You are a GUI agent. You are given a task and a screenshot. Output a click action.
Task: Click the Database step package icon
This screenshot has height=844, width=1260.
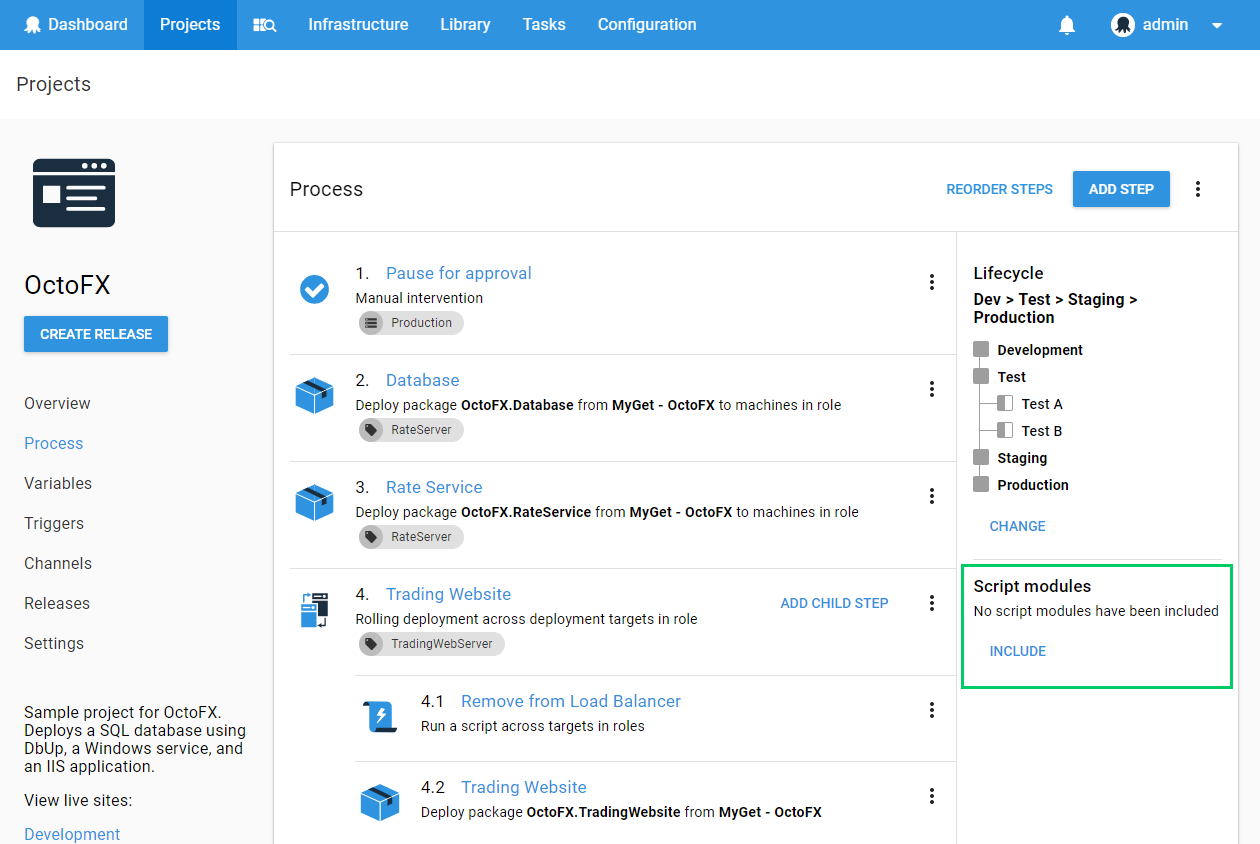pos(314,395)
